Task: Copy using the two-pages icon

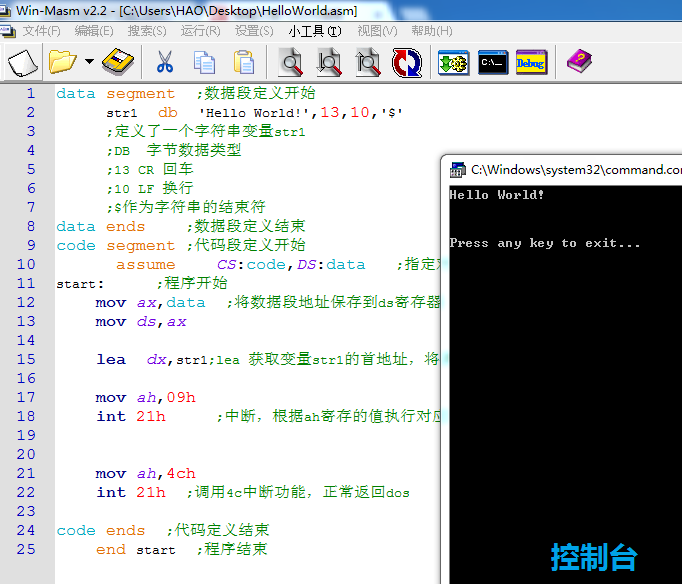Action: pos(204,62)
